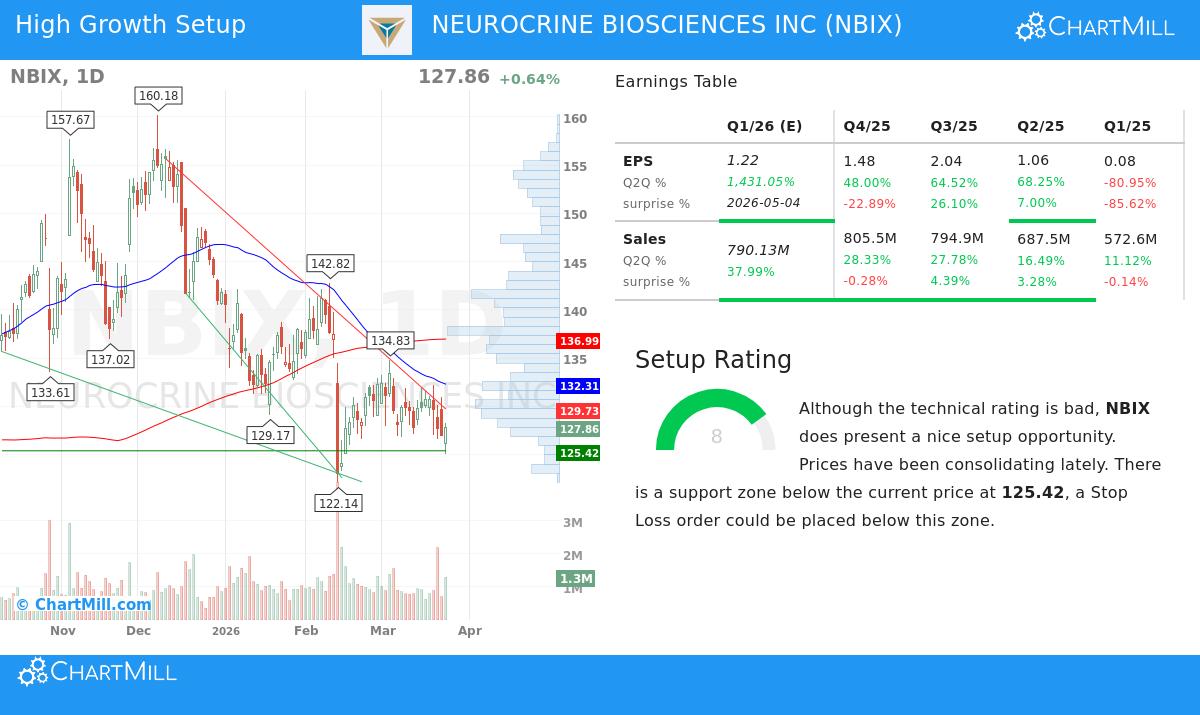Image resolution: width=1200 pixels, height=715 pixels.
Task: Select the Q2/25 column header
Action: (x=1041, y=126)
